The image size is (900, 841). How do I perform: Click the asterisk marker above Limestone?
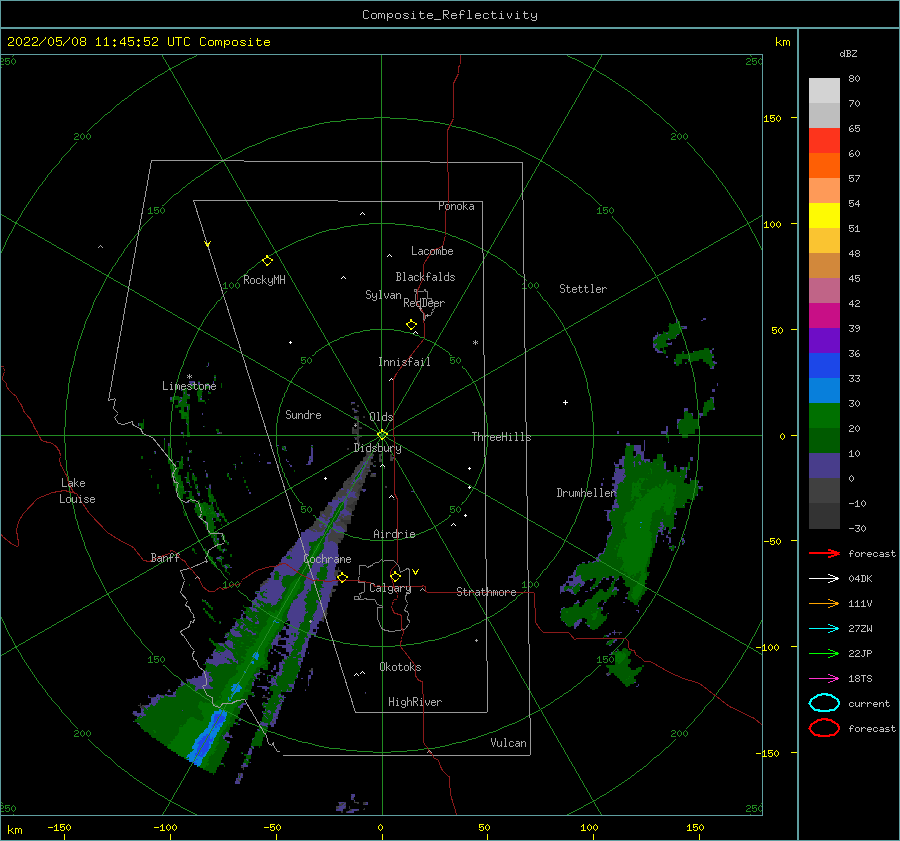click(x=189, y=377)
